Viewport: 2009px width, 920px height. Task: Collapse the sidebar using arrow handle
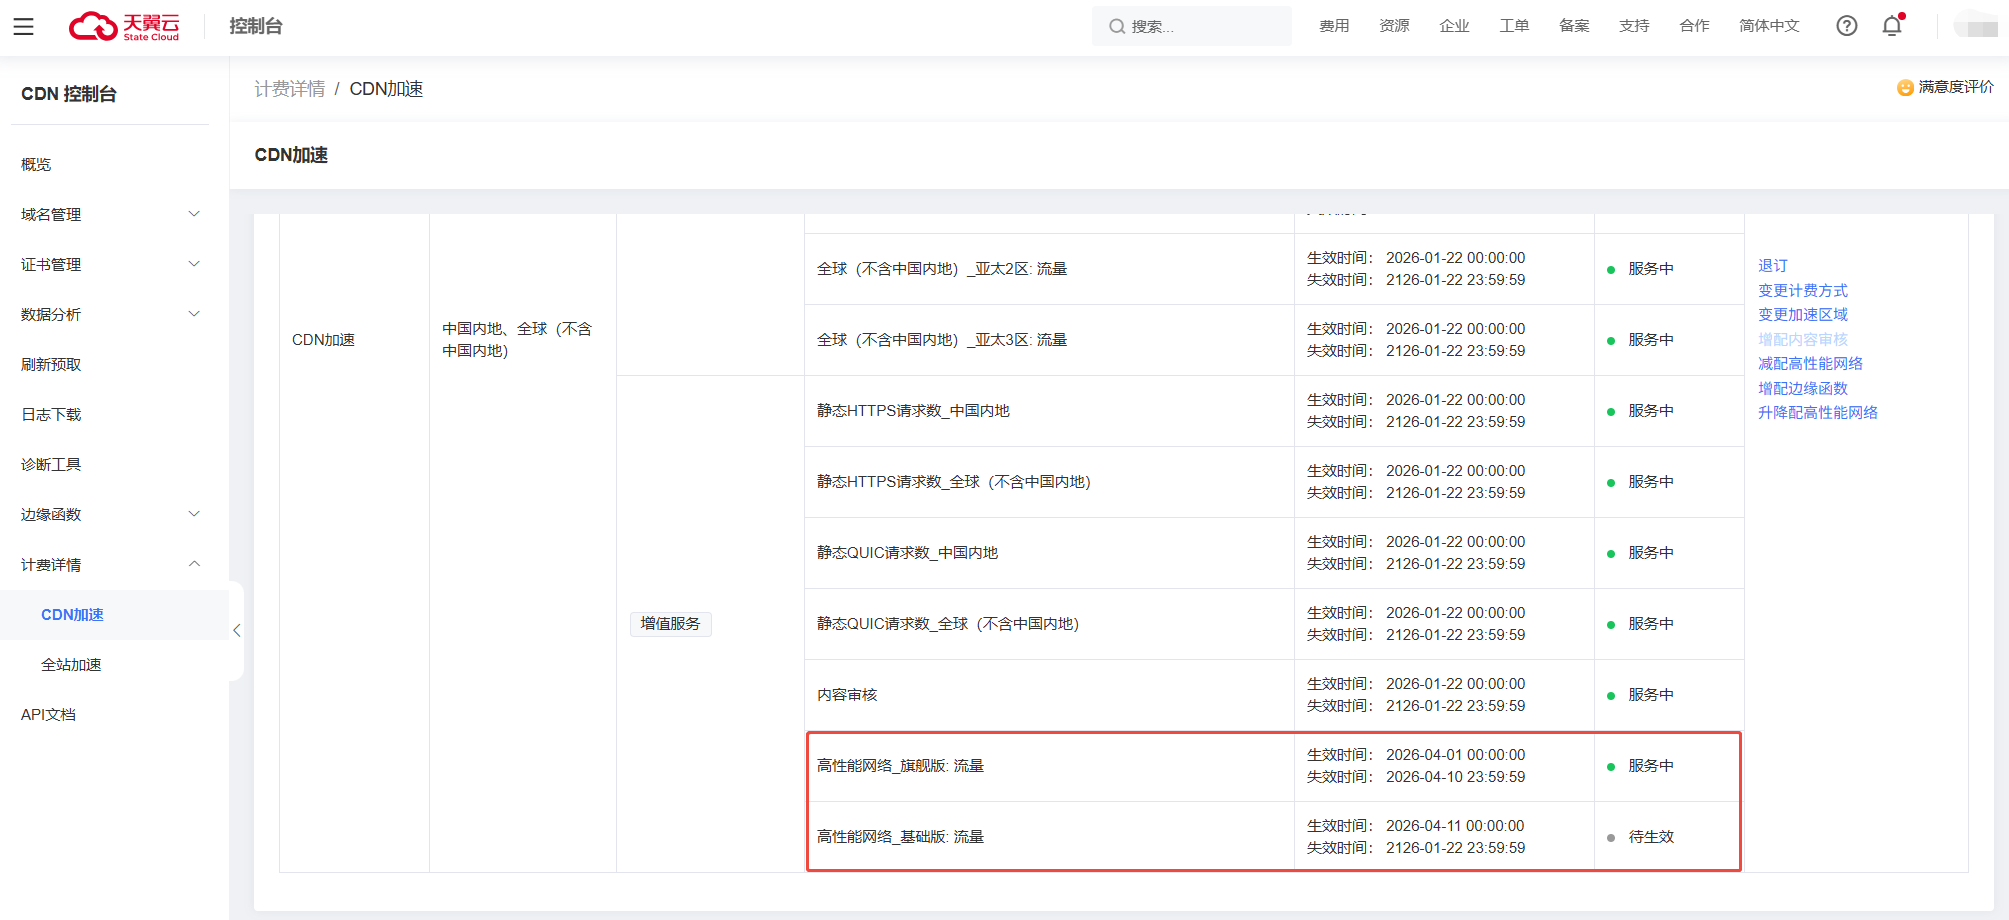tap(236, 631)
